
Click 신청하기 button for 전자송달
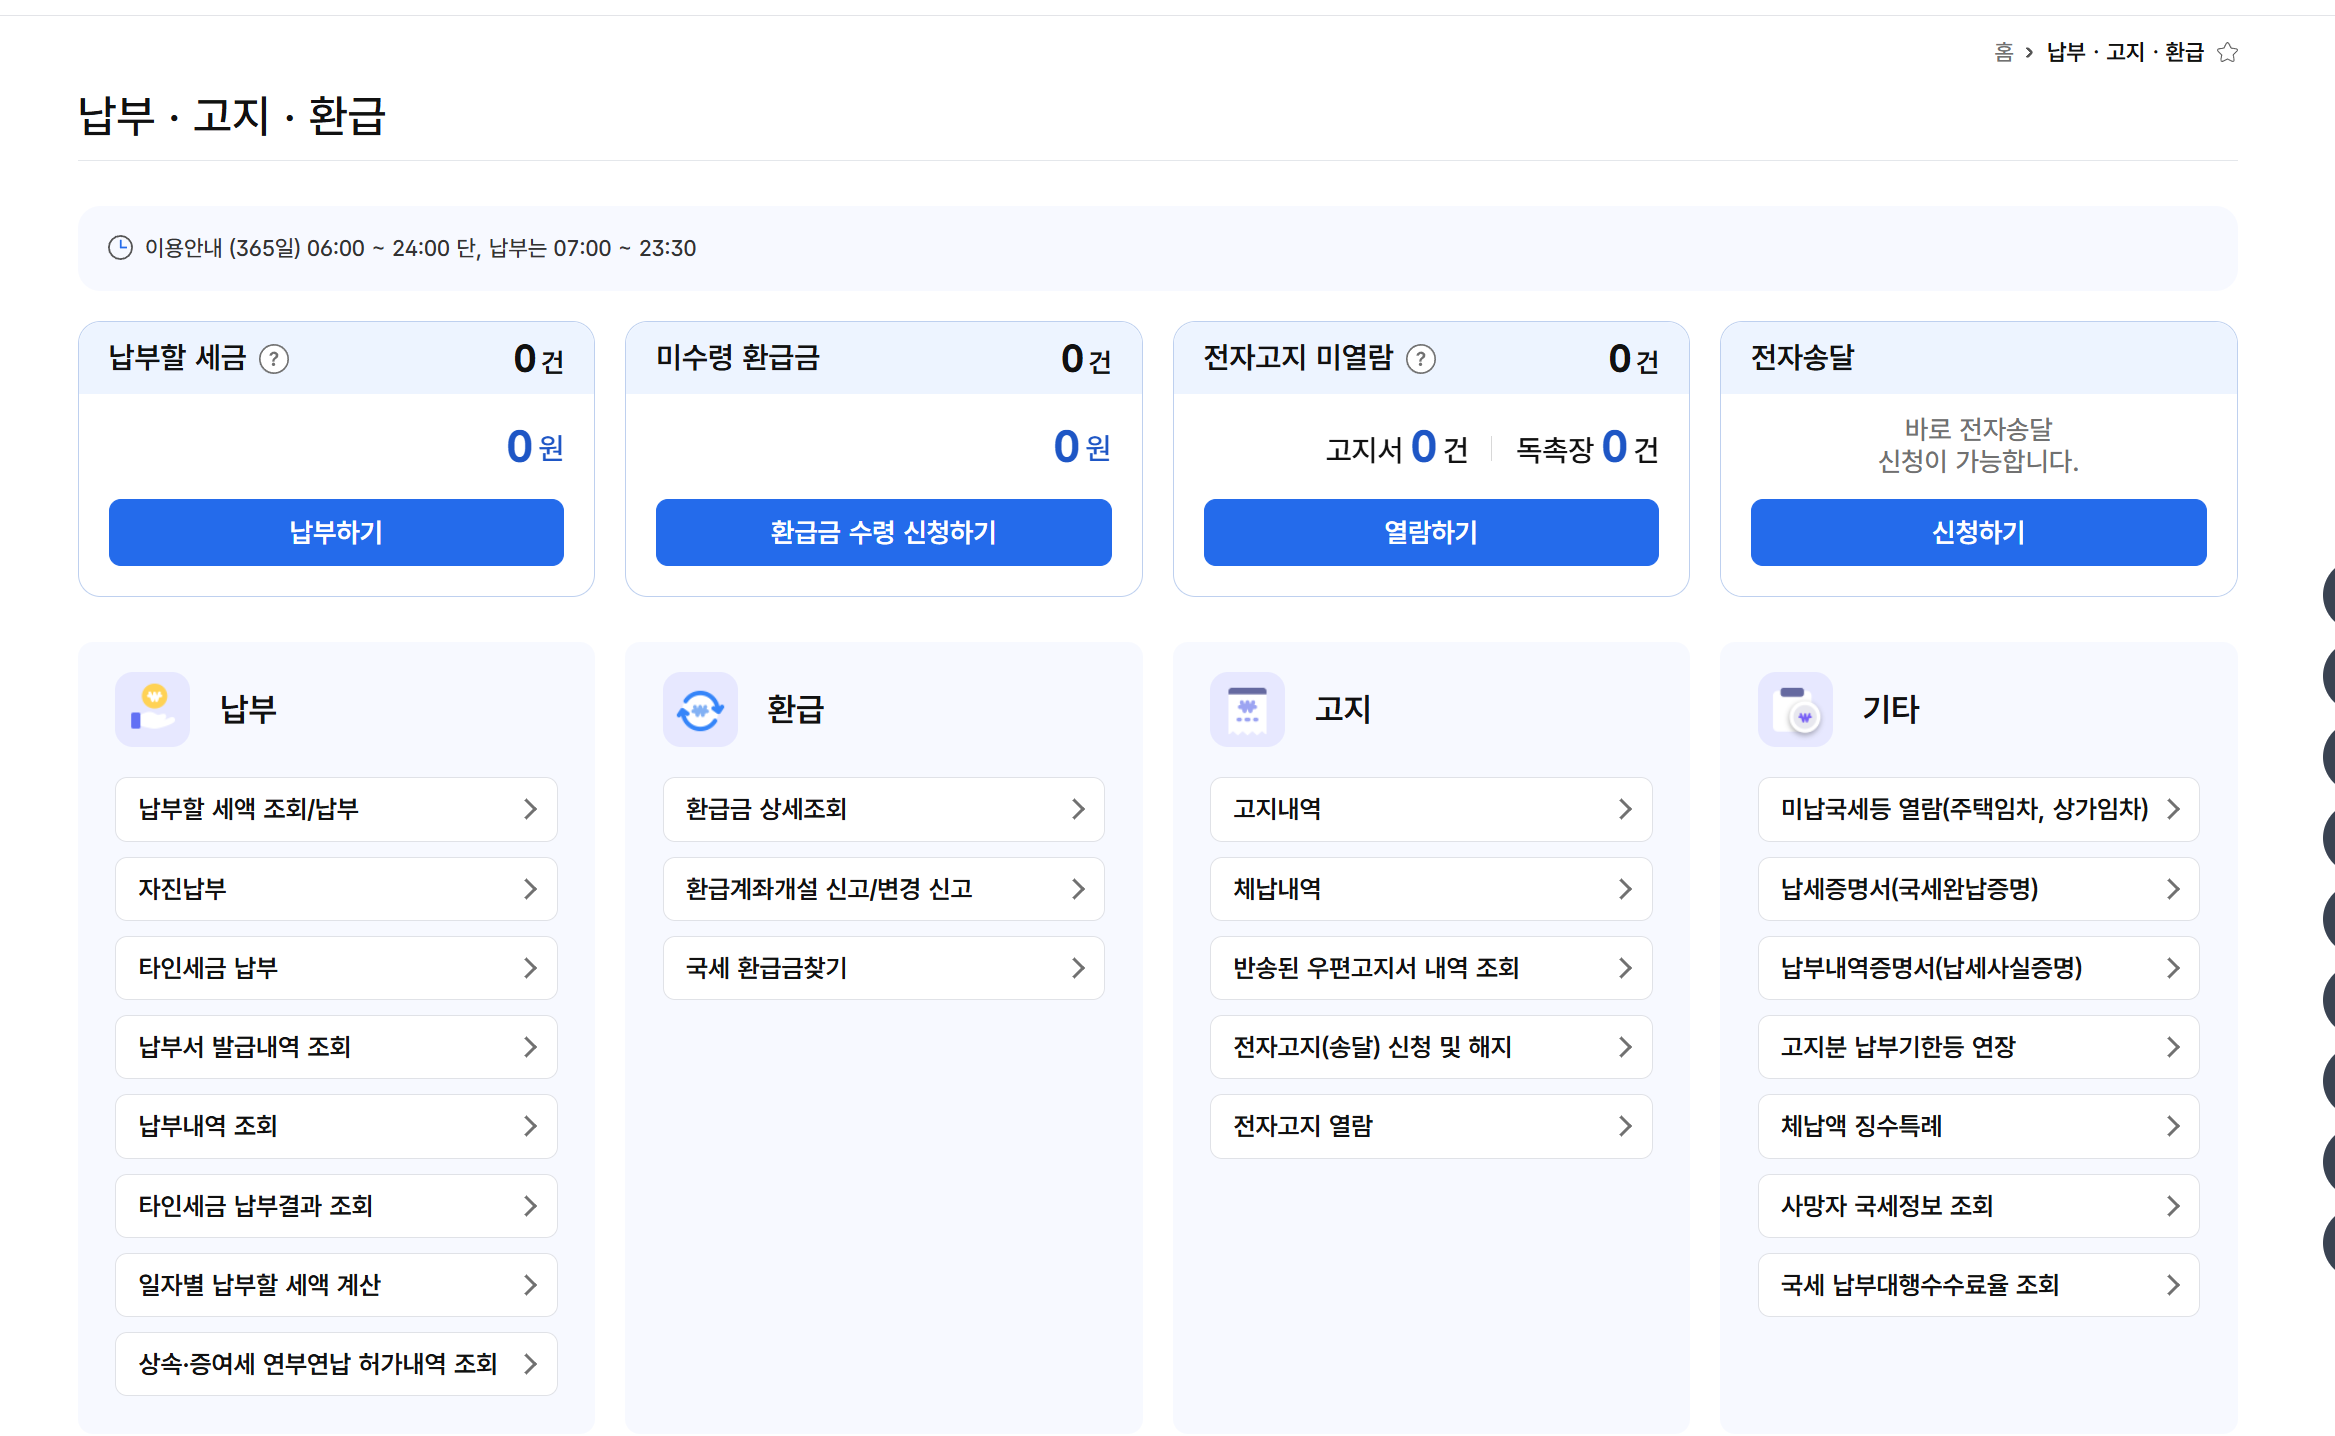1978,532
